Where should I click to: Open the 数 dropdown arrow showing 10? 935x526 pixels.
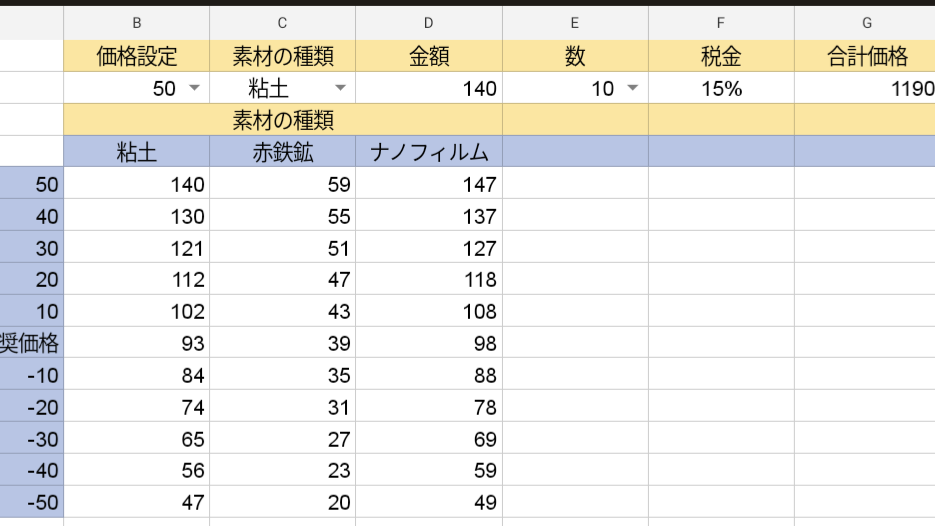[632, 89]
